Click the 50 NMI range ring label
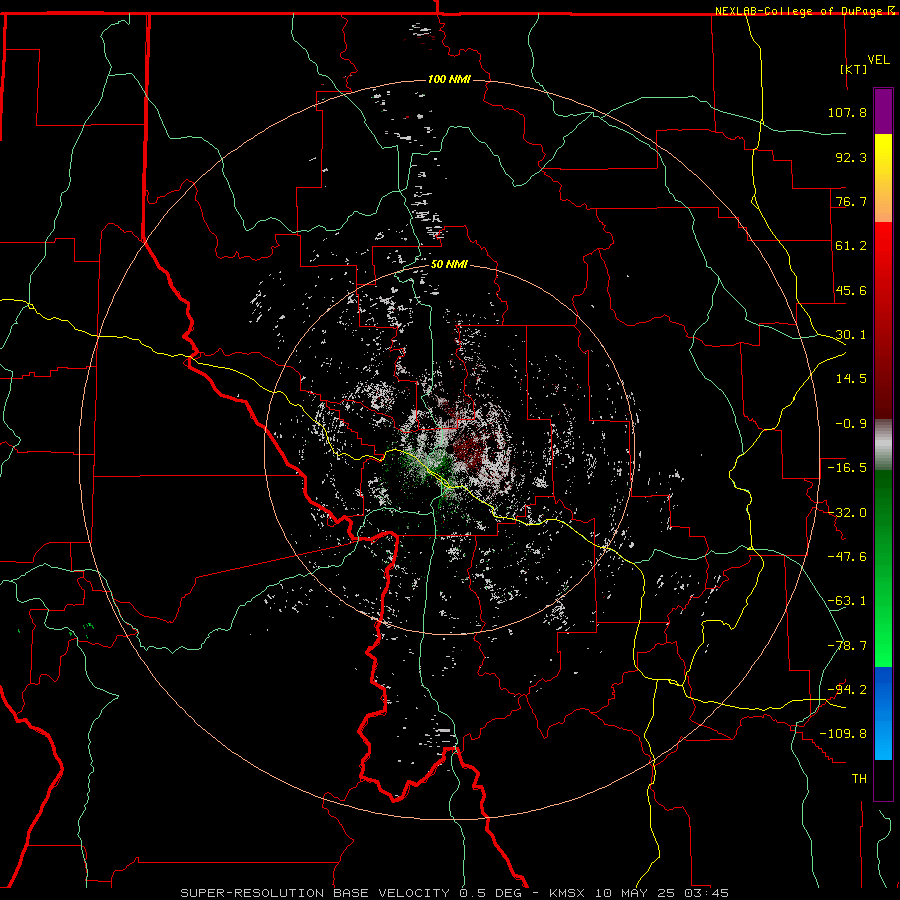The height and width of the screenshot is (900, 900). pyautogui.click(x=449, y=264)
